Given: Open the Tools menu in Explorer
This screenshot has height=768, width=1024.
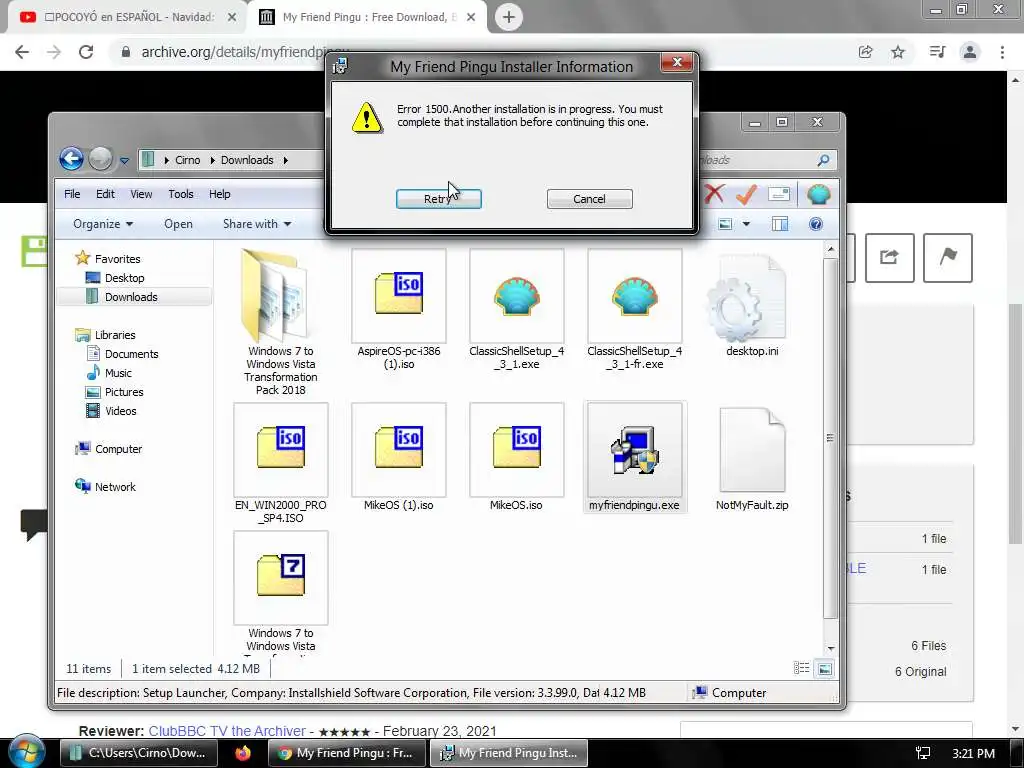Looking at the screenshot, I should pos(181,194).
